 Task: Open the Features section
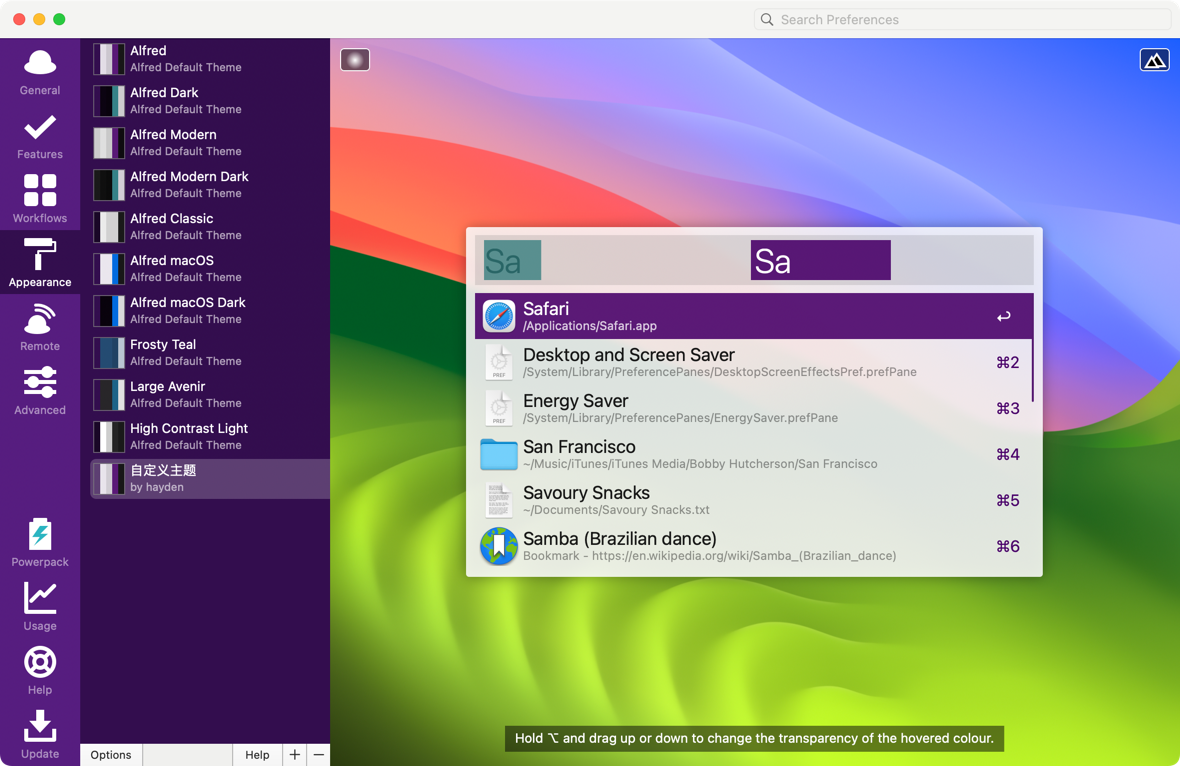(40, 136)
